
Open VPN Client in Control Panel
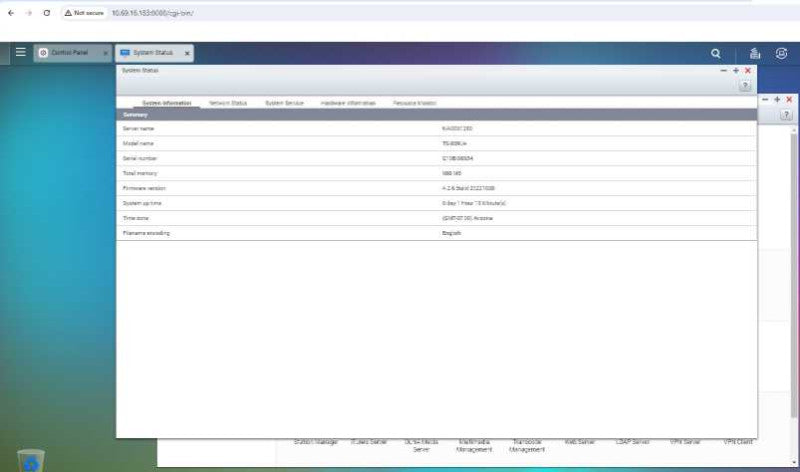(738, 442)
